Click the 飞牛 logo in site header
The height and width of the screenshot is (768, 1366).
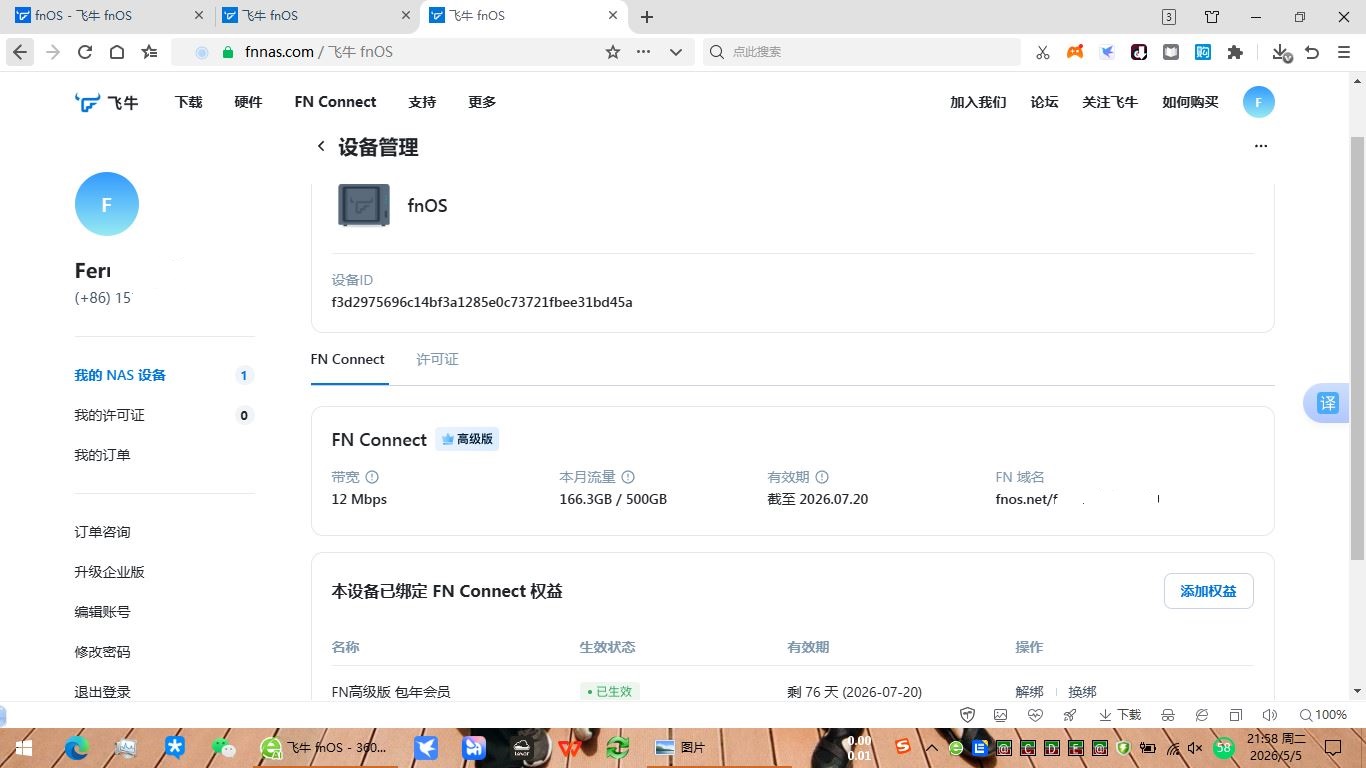point(107,102)
